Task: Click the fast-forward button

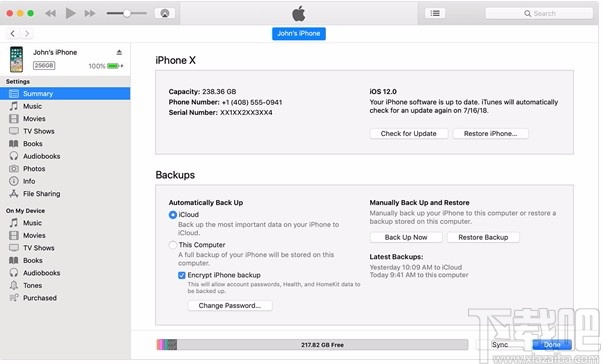Action: point(90,13)
